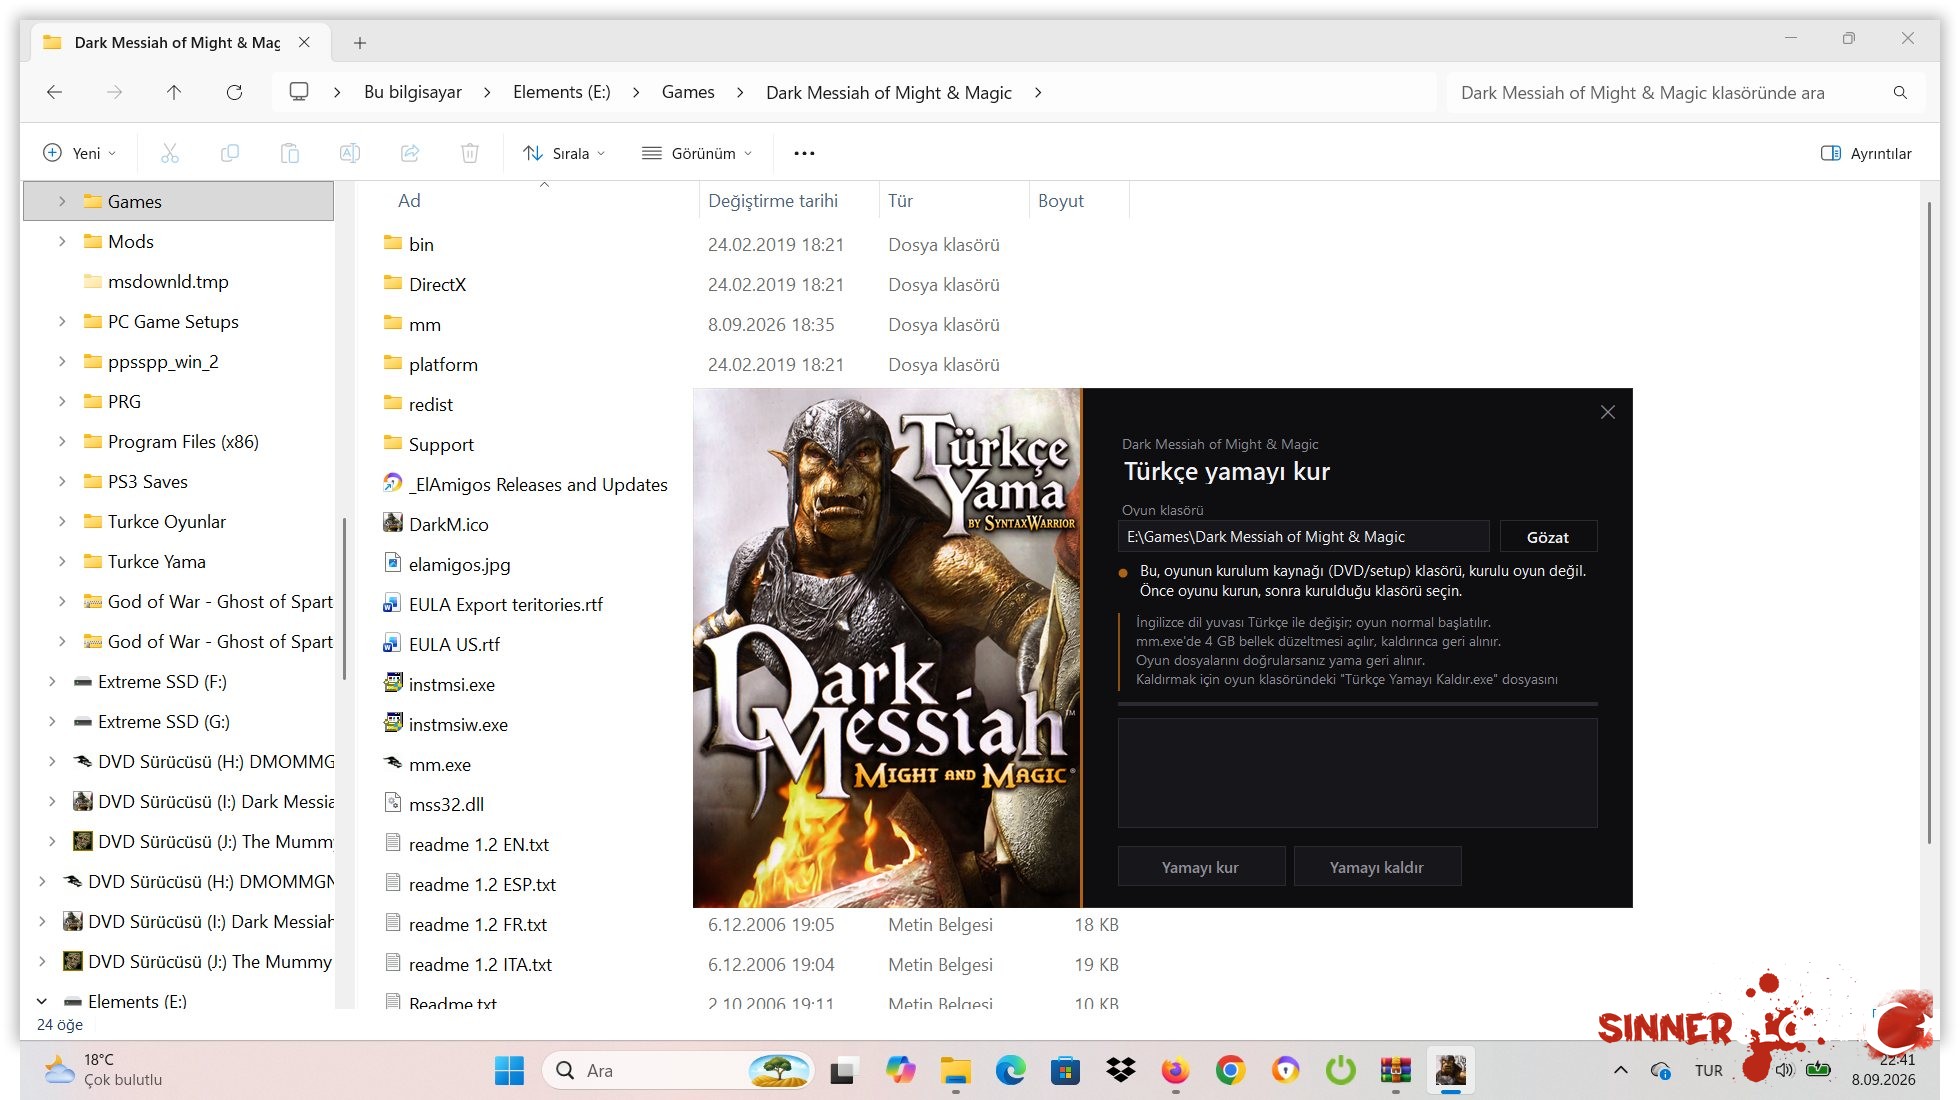Open the Windows Start menu
1960x1100 pixels.
pos(509,1071)
